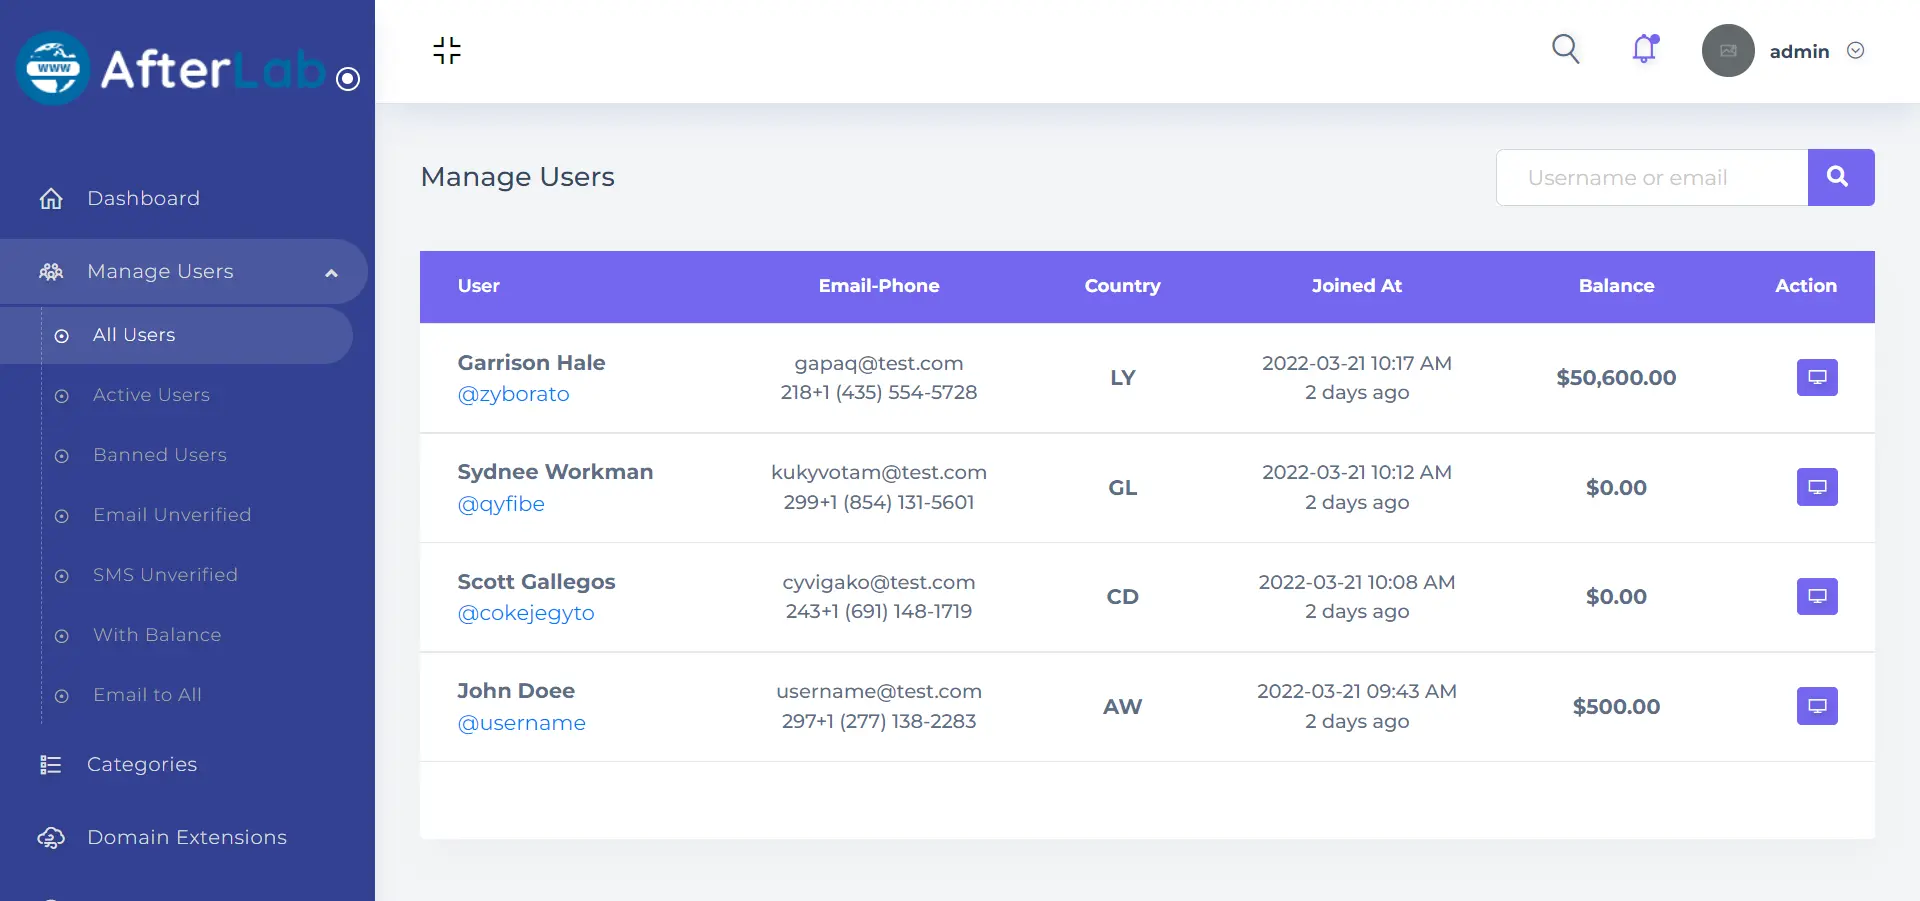Open the @qyfibe profile link
The height and width of the screenshot is (901, 1920).
501,504
